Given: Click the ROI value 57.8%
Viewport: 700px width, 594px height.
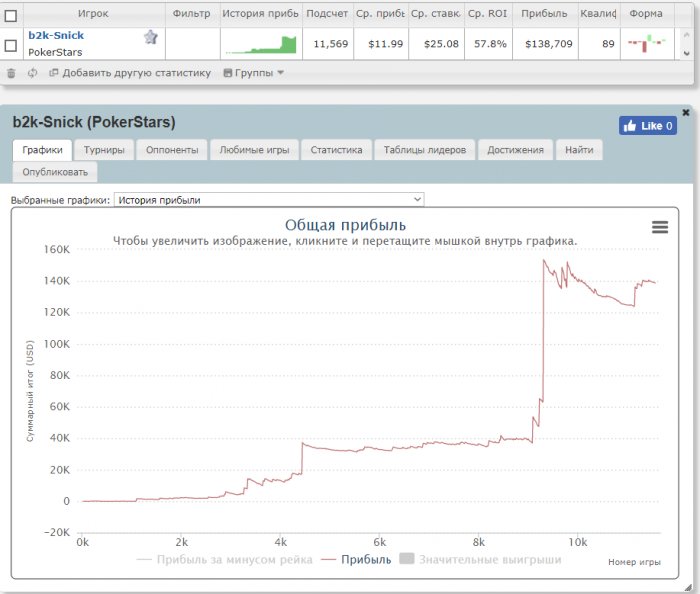Looking at the screenshot, I should click(x=490, y=44).
